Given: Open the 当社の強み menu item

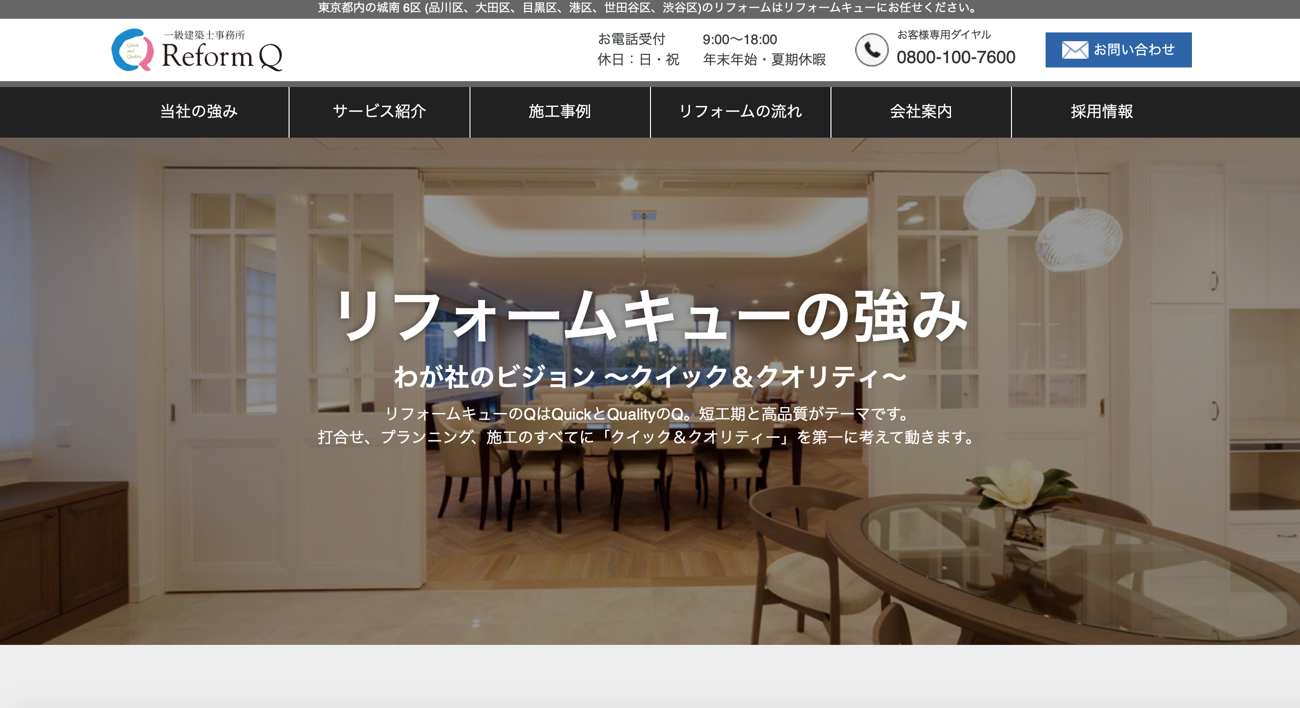Looking at the screenshot, I should coord(199,112).
